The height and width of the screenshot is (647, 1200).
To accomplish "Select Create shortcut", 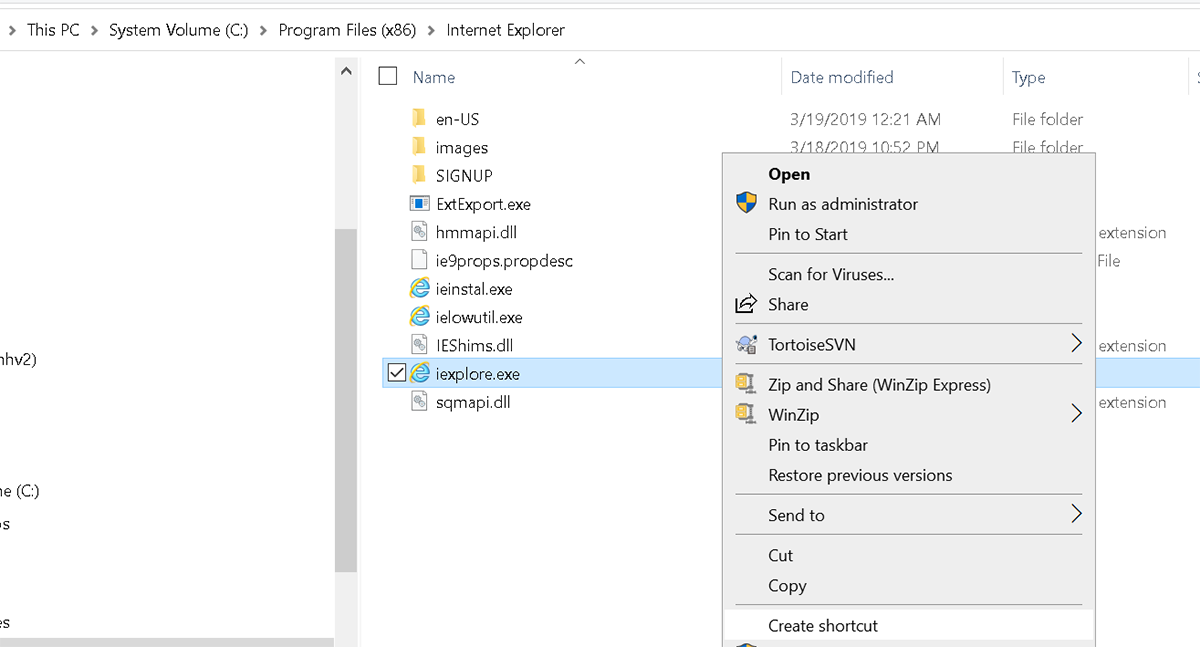I will coord(823,626).
